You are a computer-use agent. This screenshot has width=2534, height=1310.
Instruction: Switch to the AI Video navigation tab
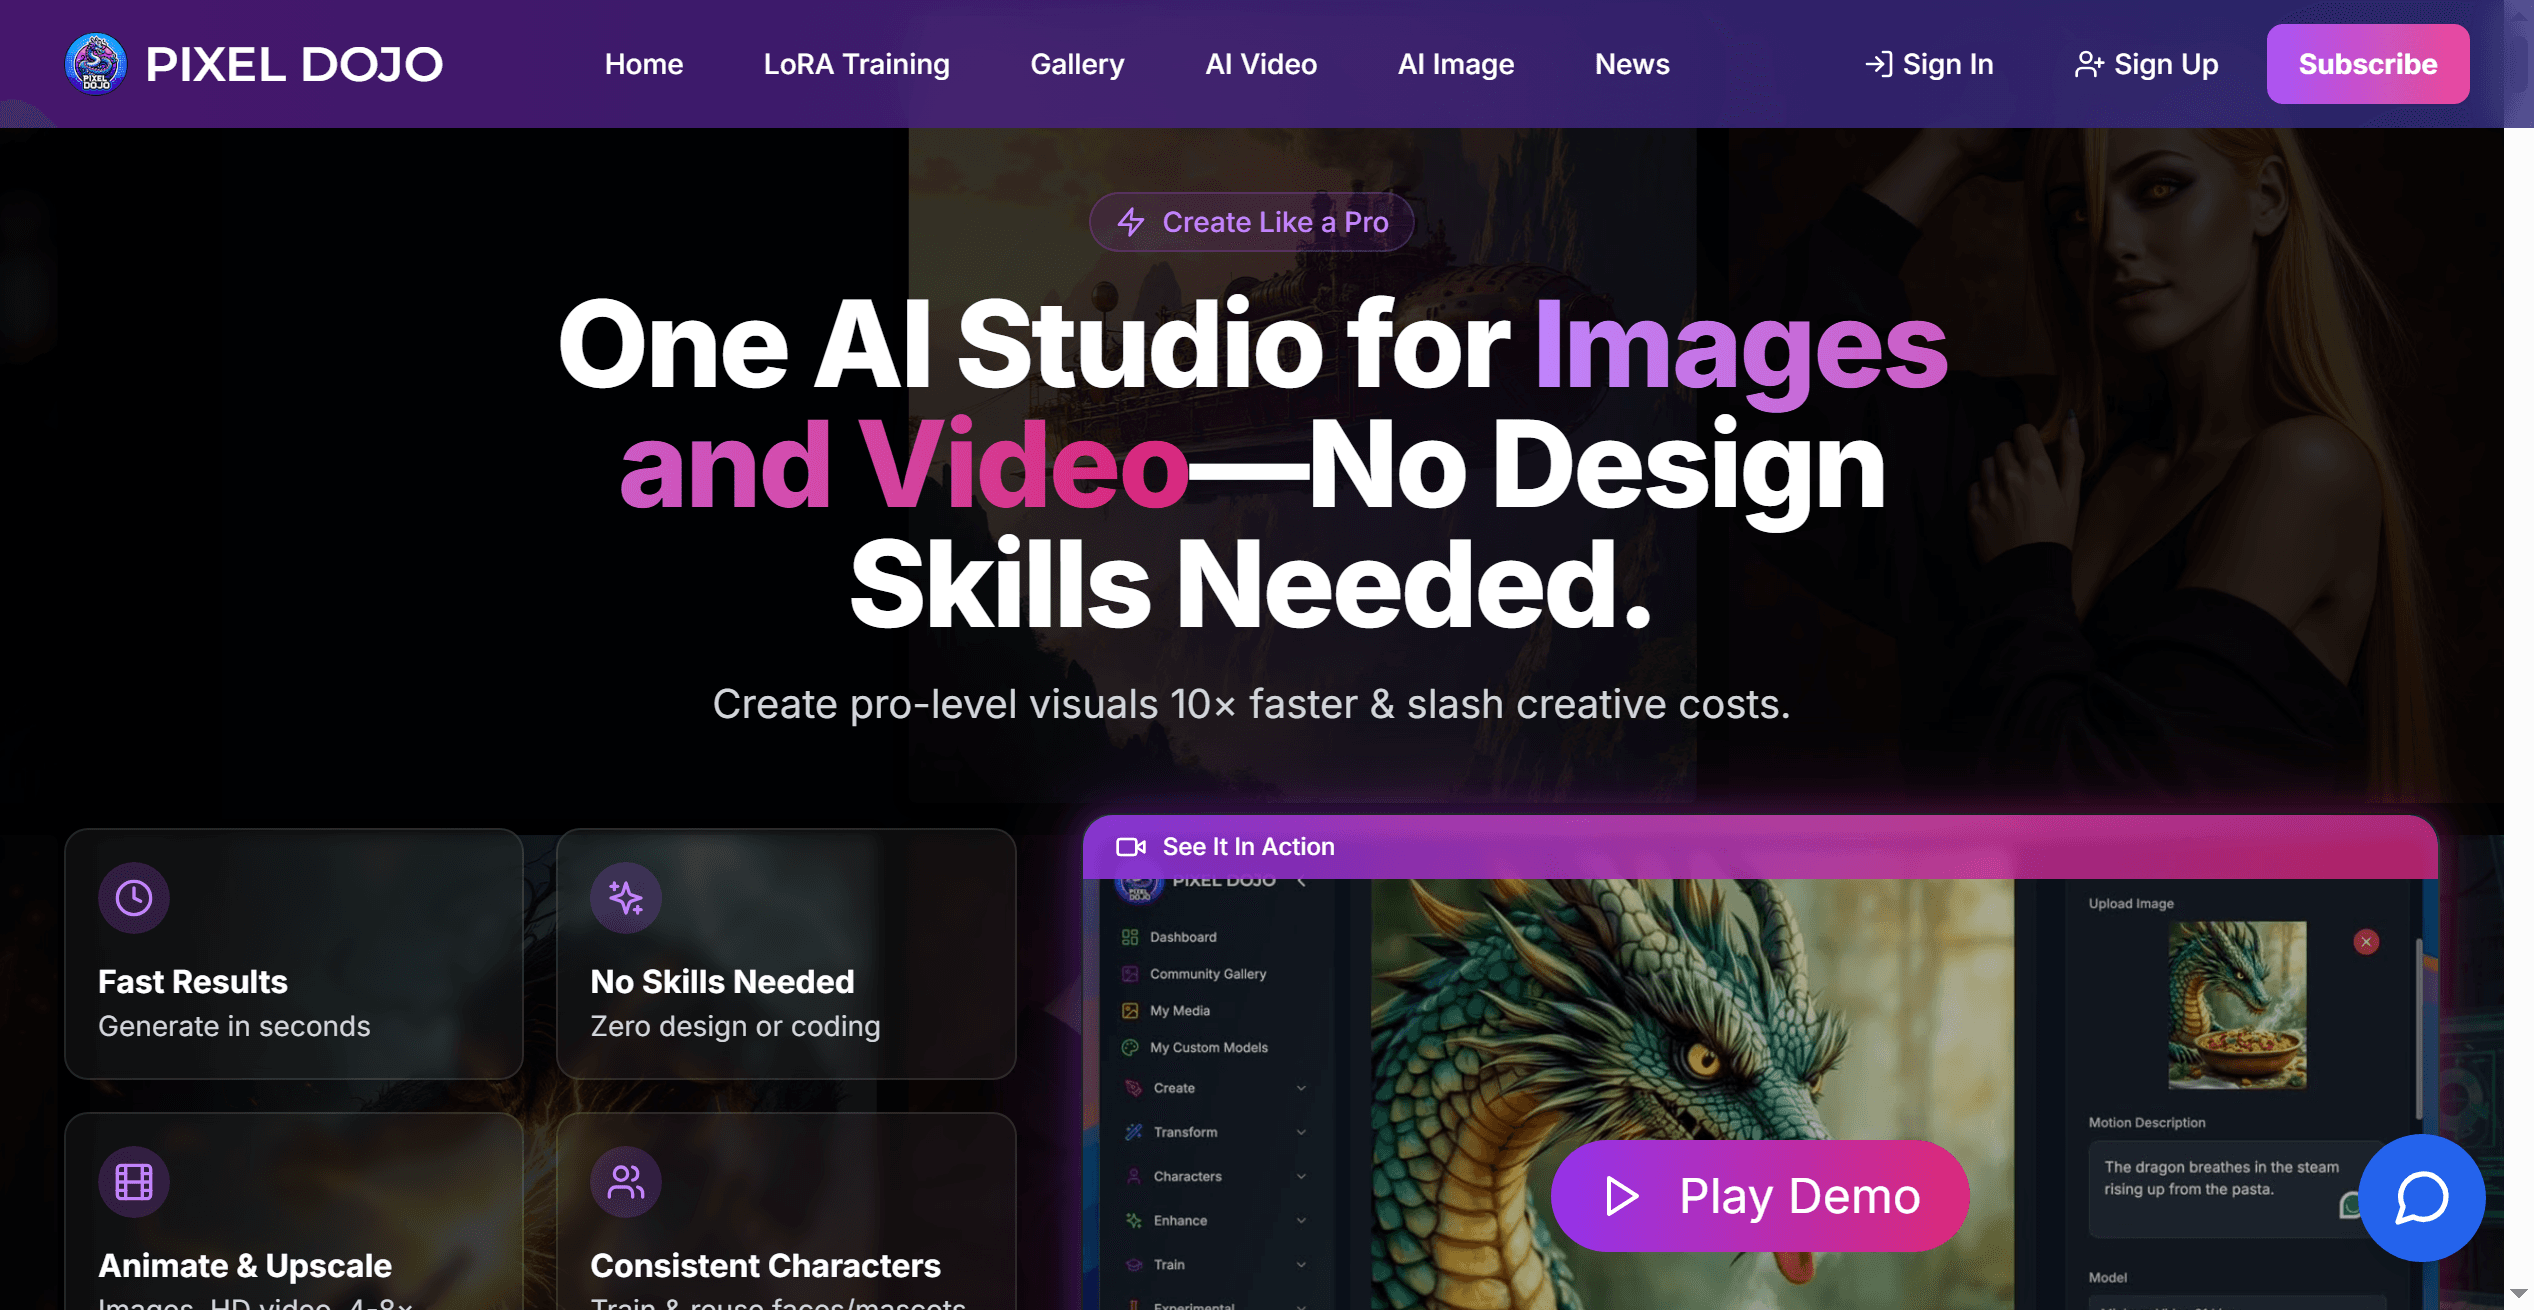[x=1260, y=63]
